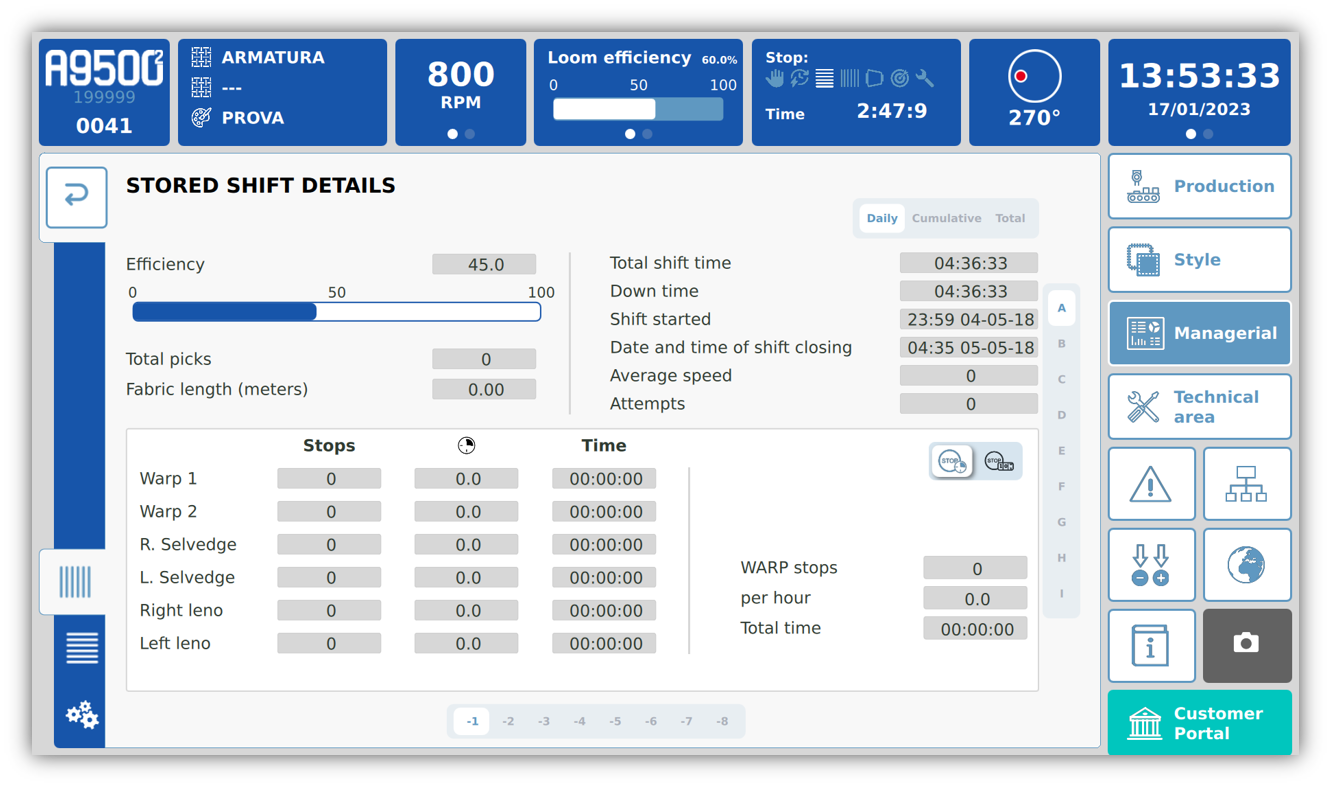Image resolution: width=1331 pixels, height=787 pixels.
Task: Click the increase/decrease arrows icon
Action: [x=1151, y=564]
